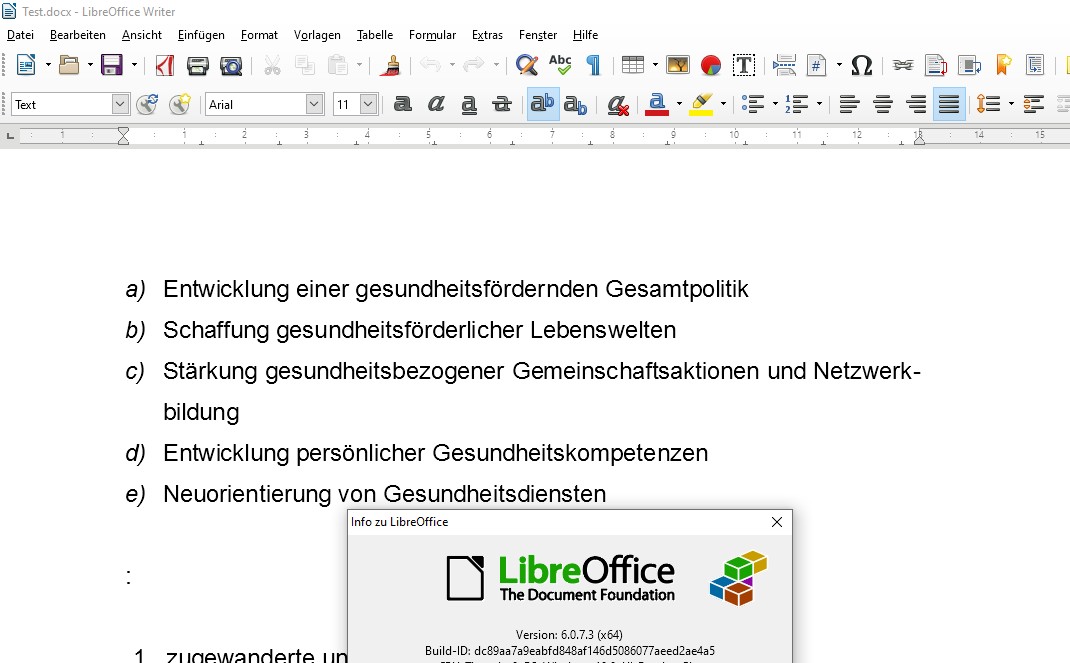The image size is (1070, 663).
Task: Center the paragraph horizontally
Action: click(x=883, y=104)
